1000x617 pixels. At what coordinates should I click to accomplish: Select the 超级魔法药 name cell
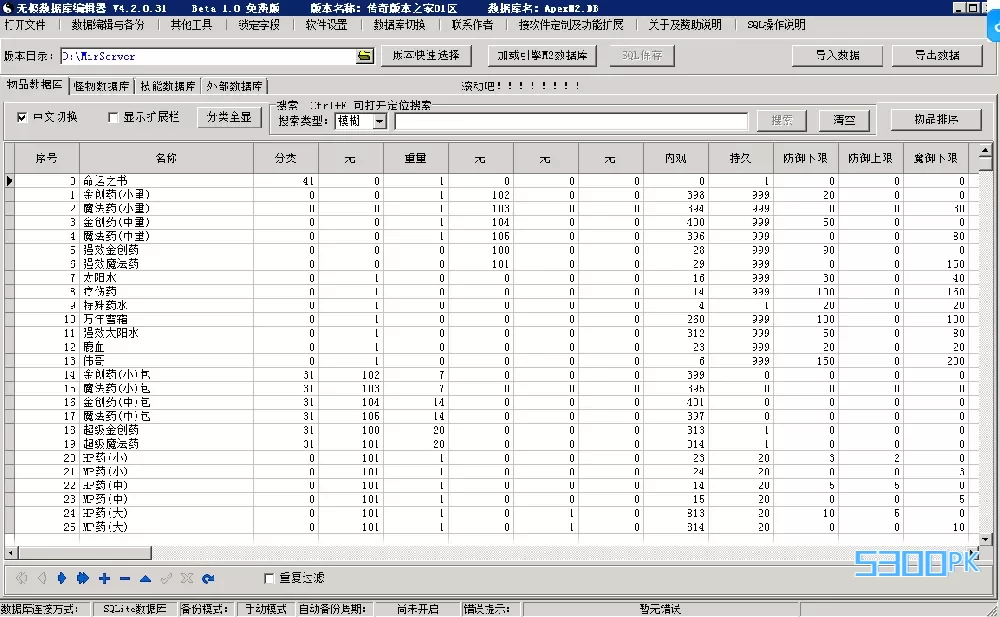tap(166, 444)
